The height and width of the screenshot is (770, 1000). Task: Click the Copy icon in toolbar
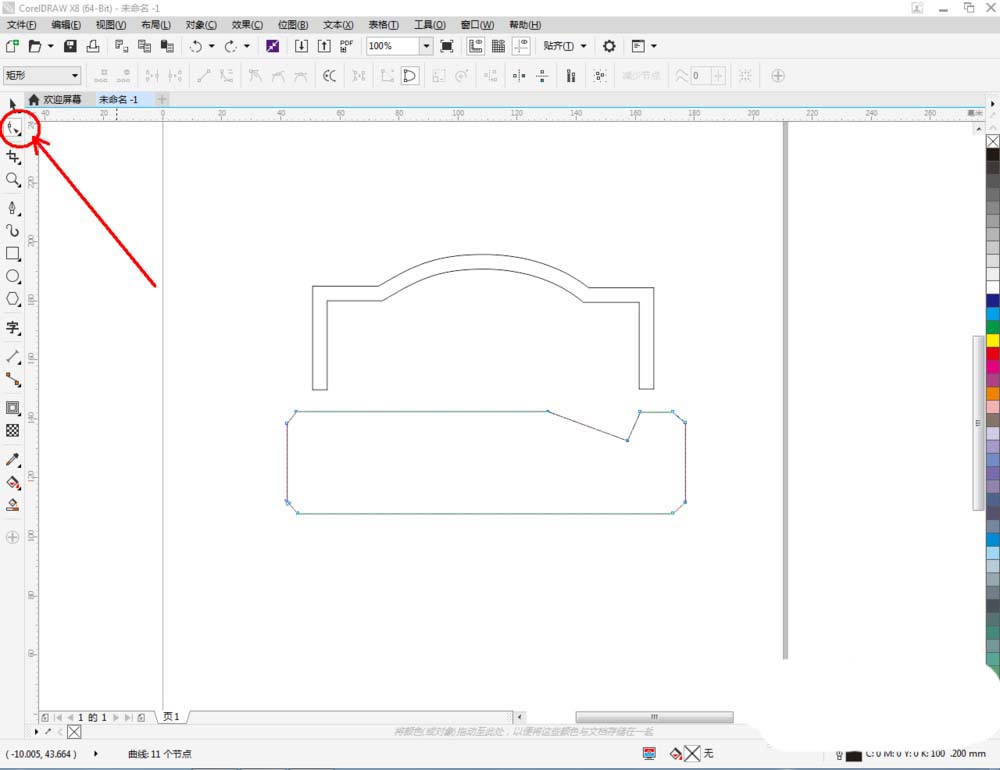point(144,46)
